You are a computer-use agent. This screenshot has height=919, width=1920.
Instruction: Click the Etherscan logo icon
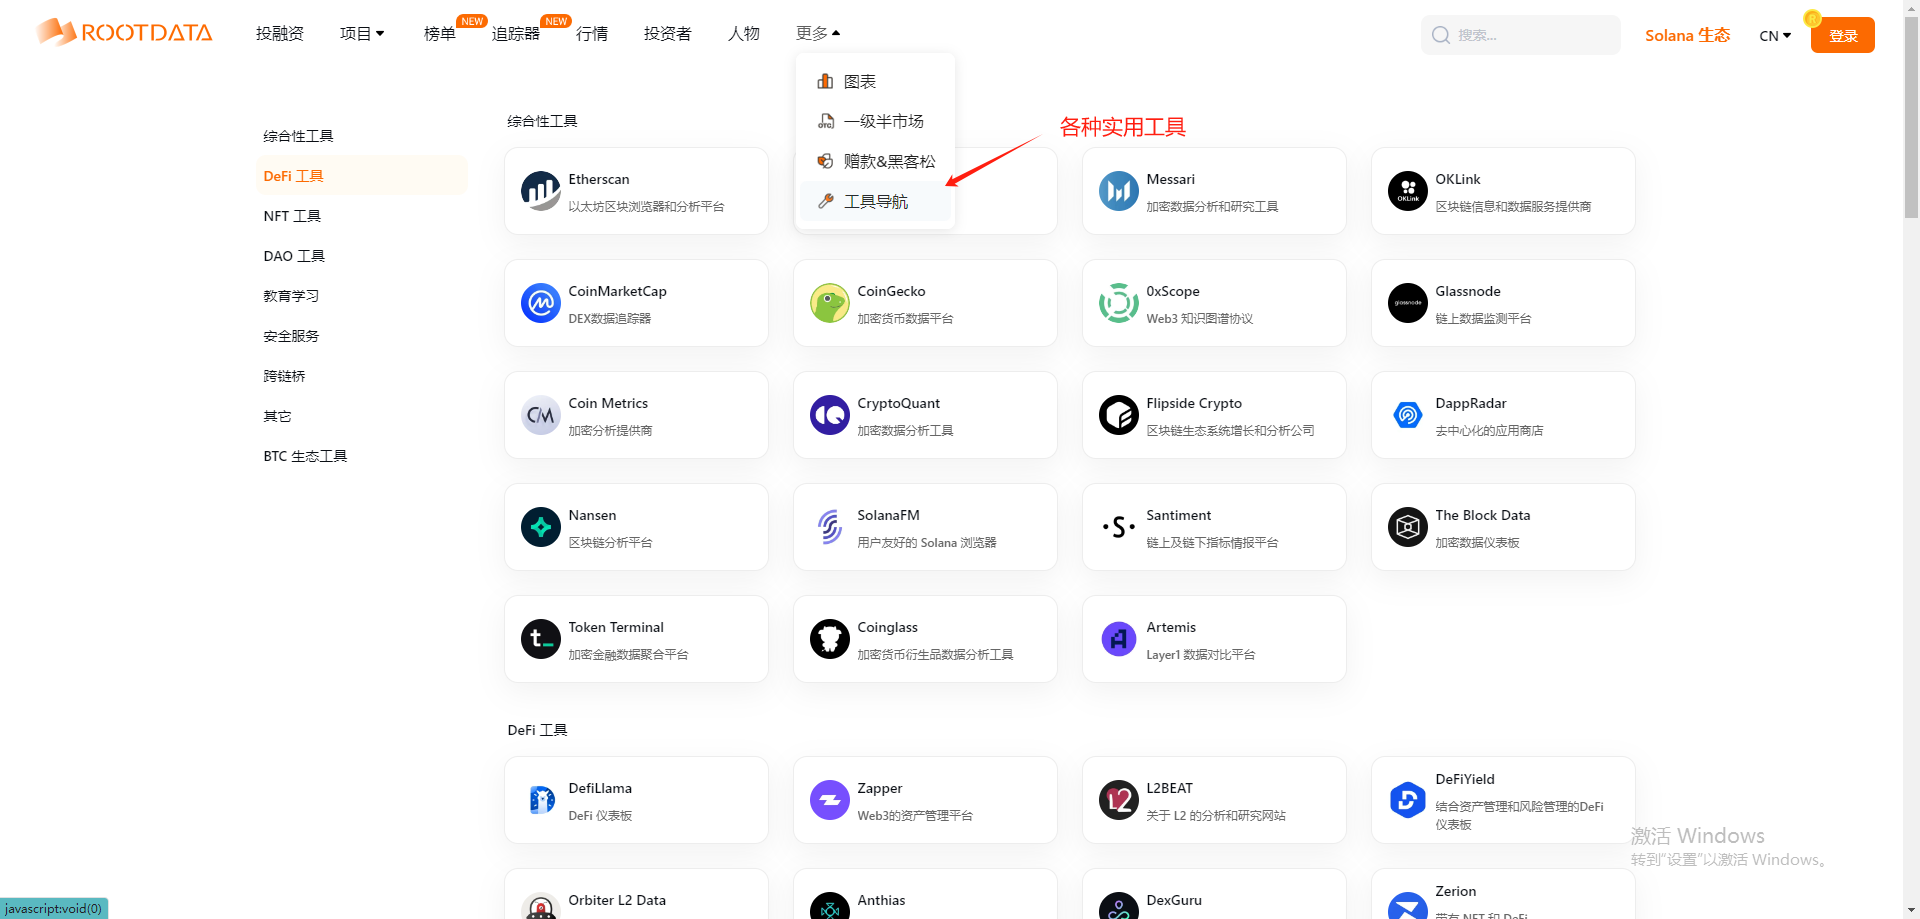pos(541,191)
